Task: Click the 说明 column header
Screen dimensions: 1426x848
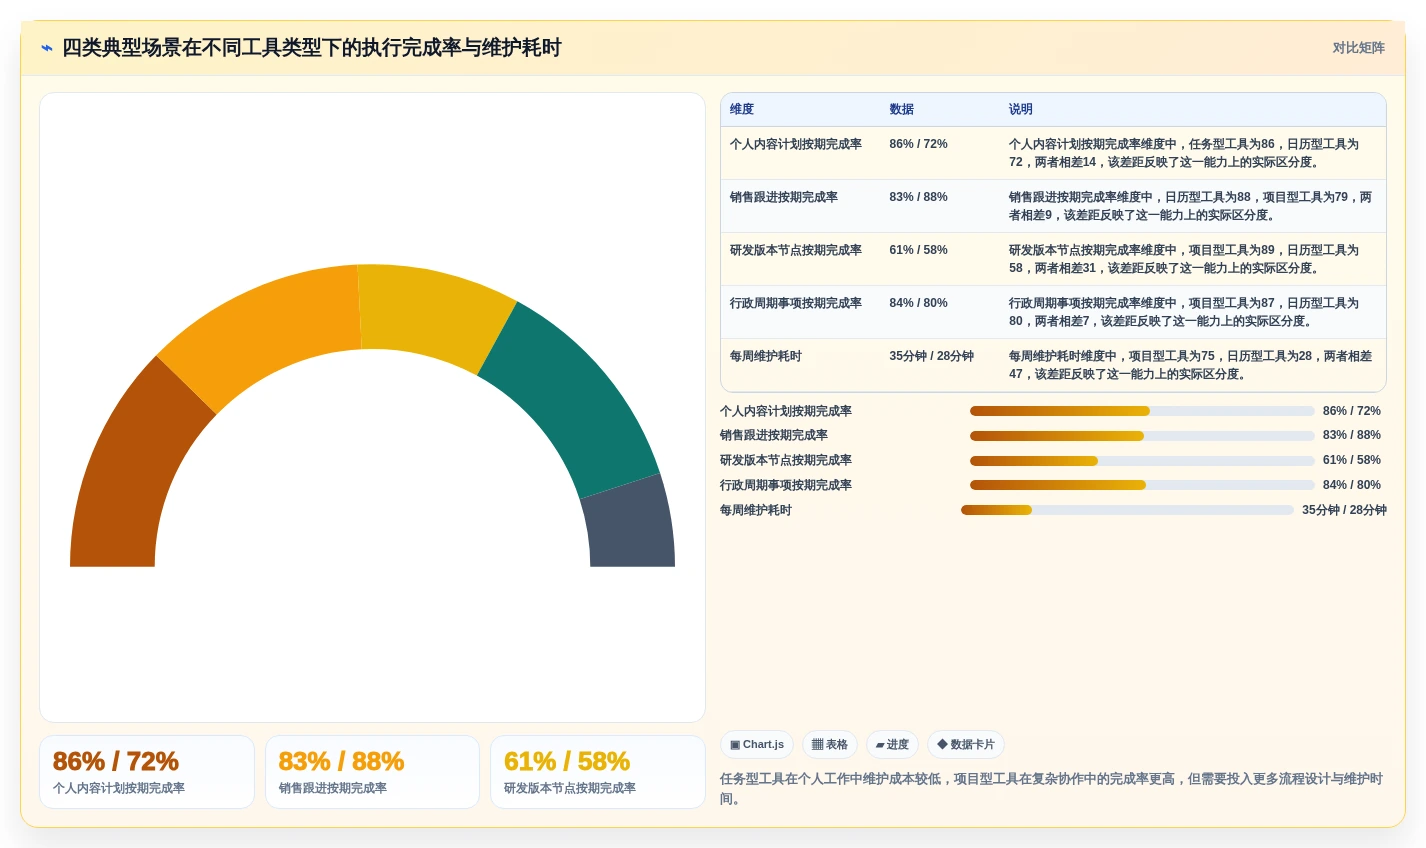Action: 1021,110
